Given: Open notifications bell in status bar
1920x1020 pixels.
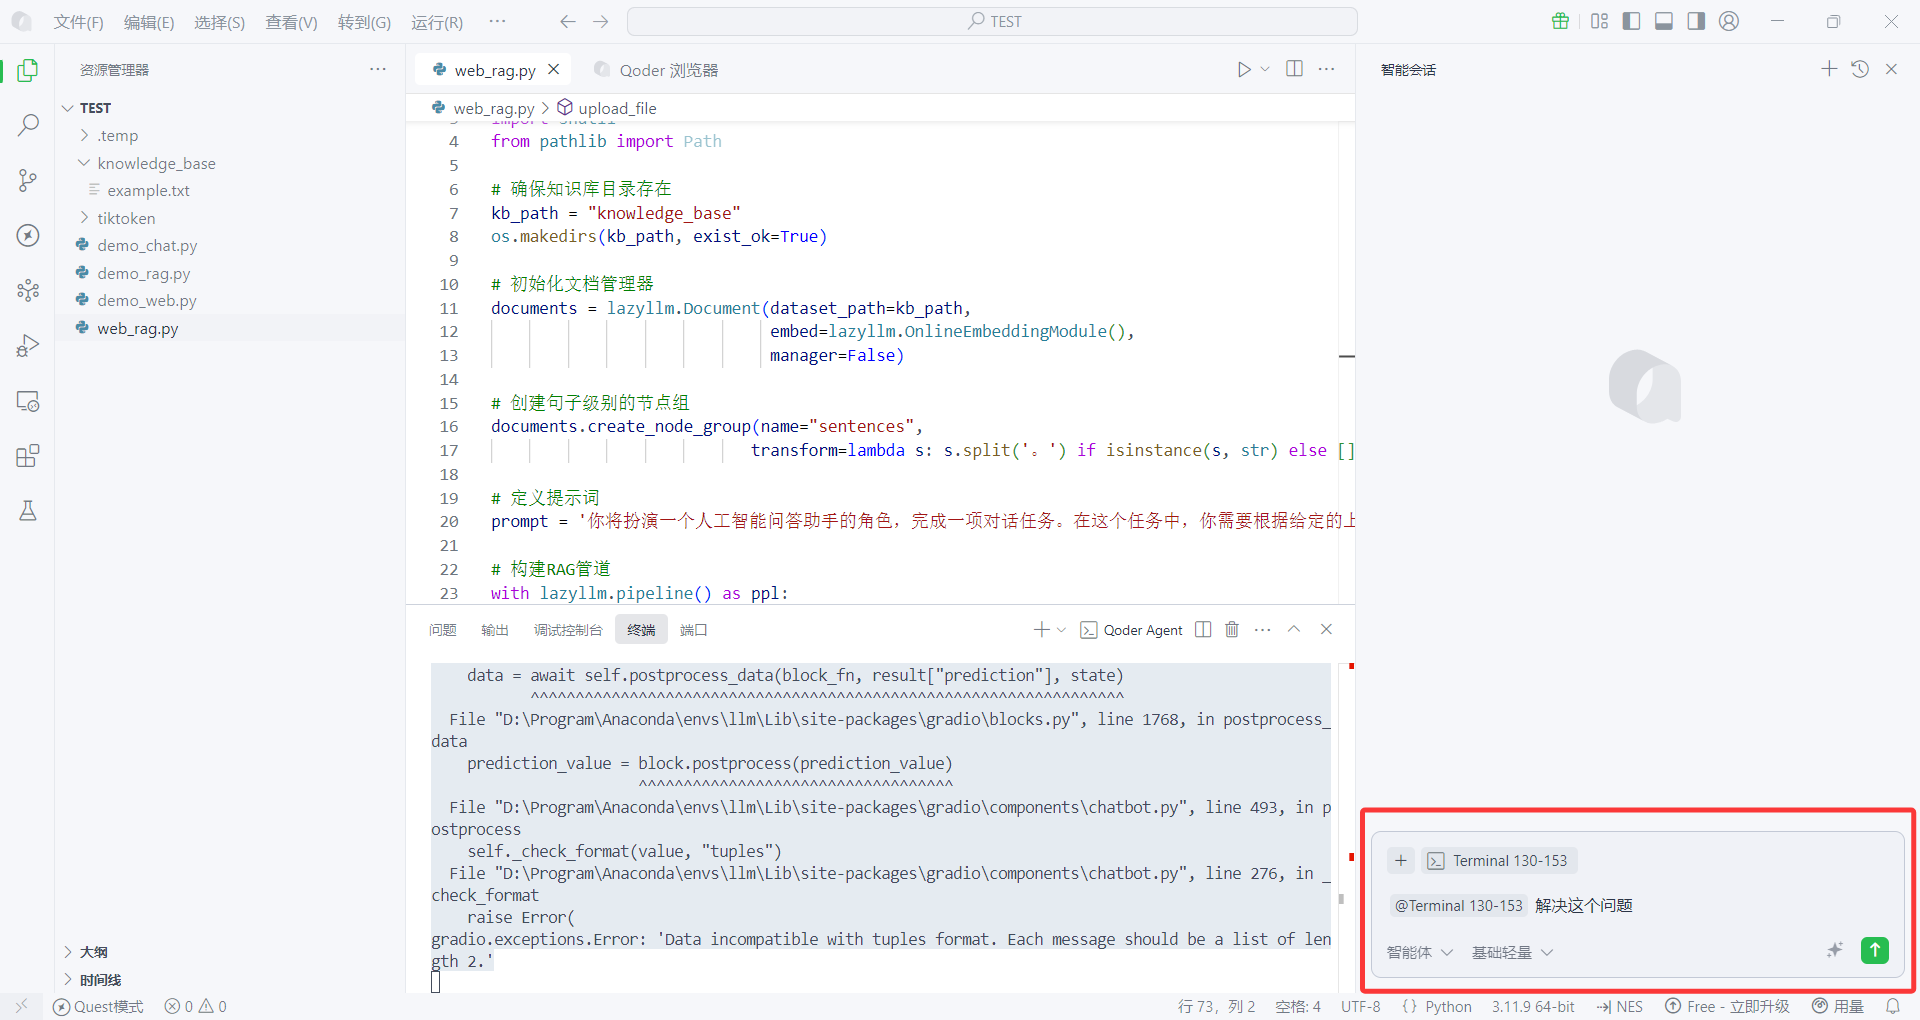Looking at the screenshot, I should pyautogui.click(x=1893, y=1006).
